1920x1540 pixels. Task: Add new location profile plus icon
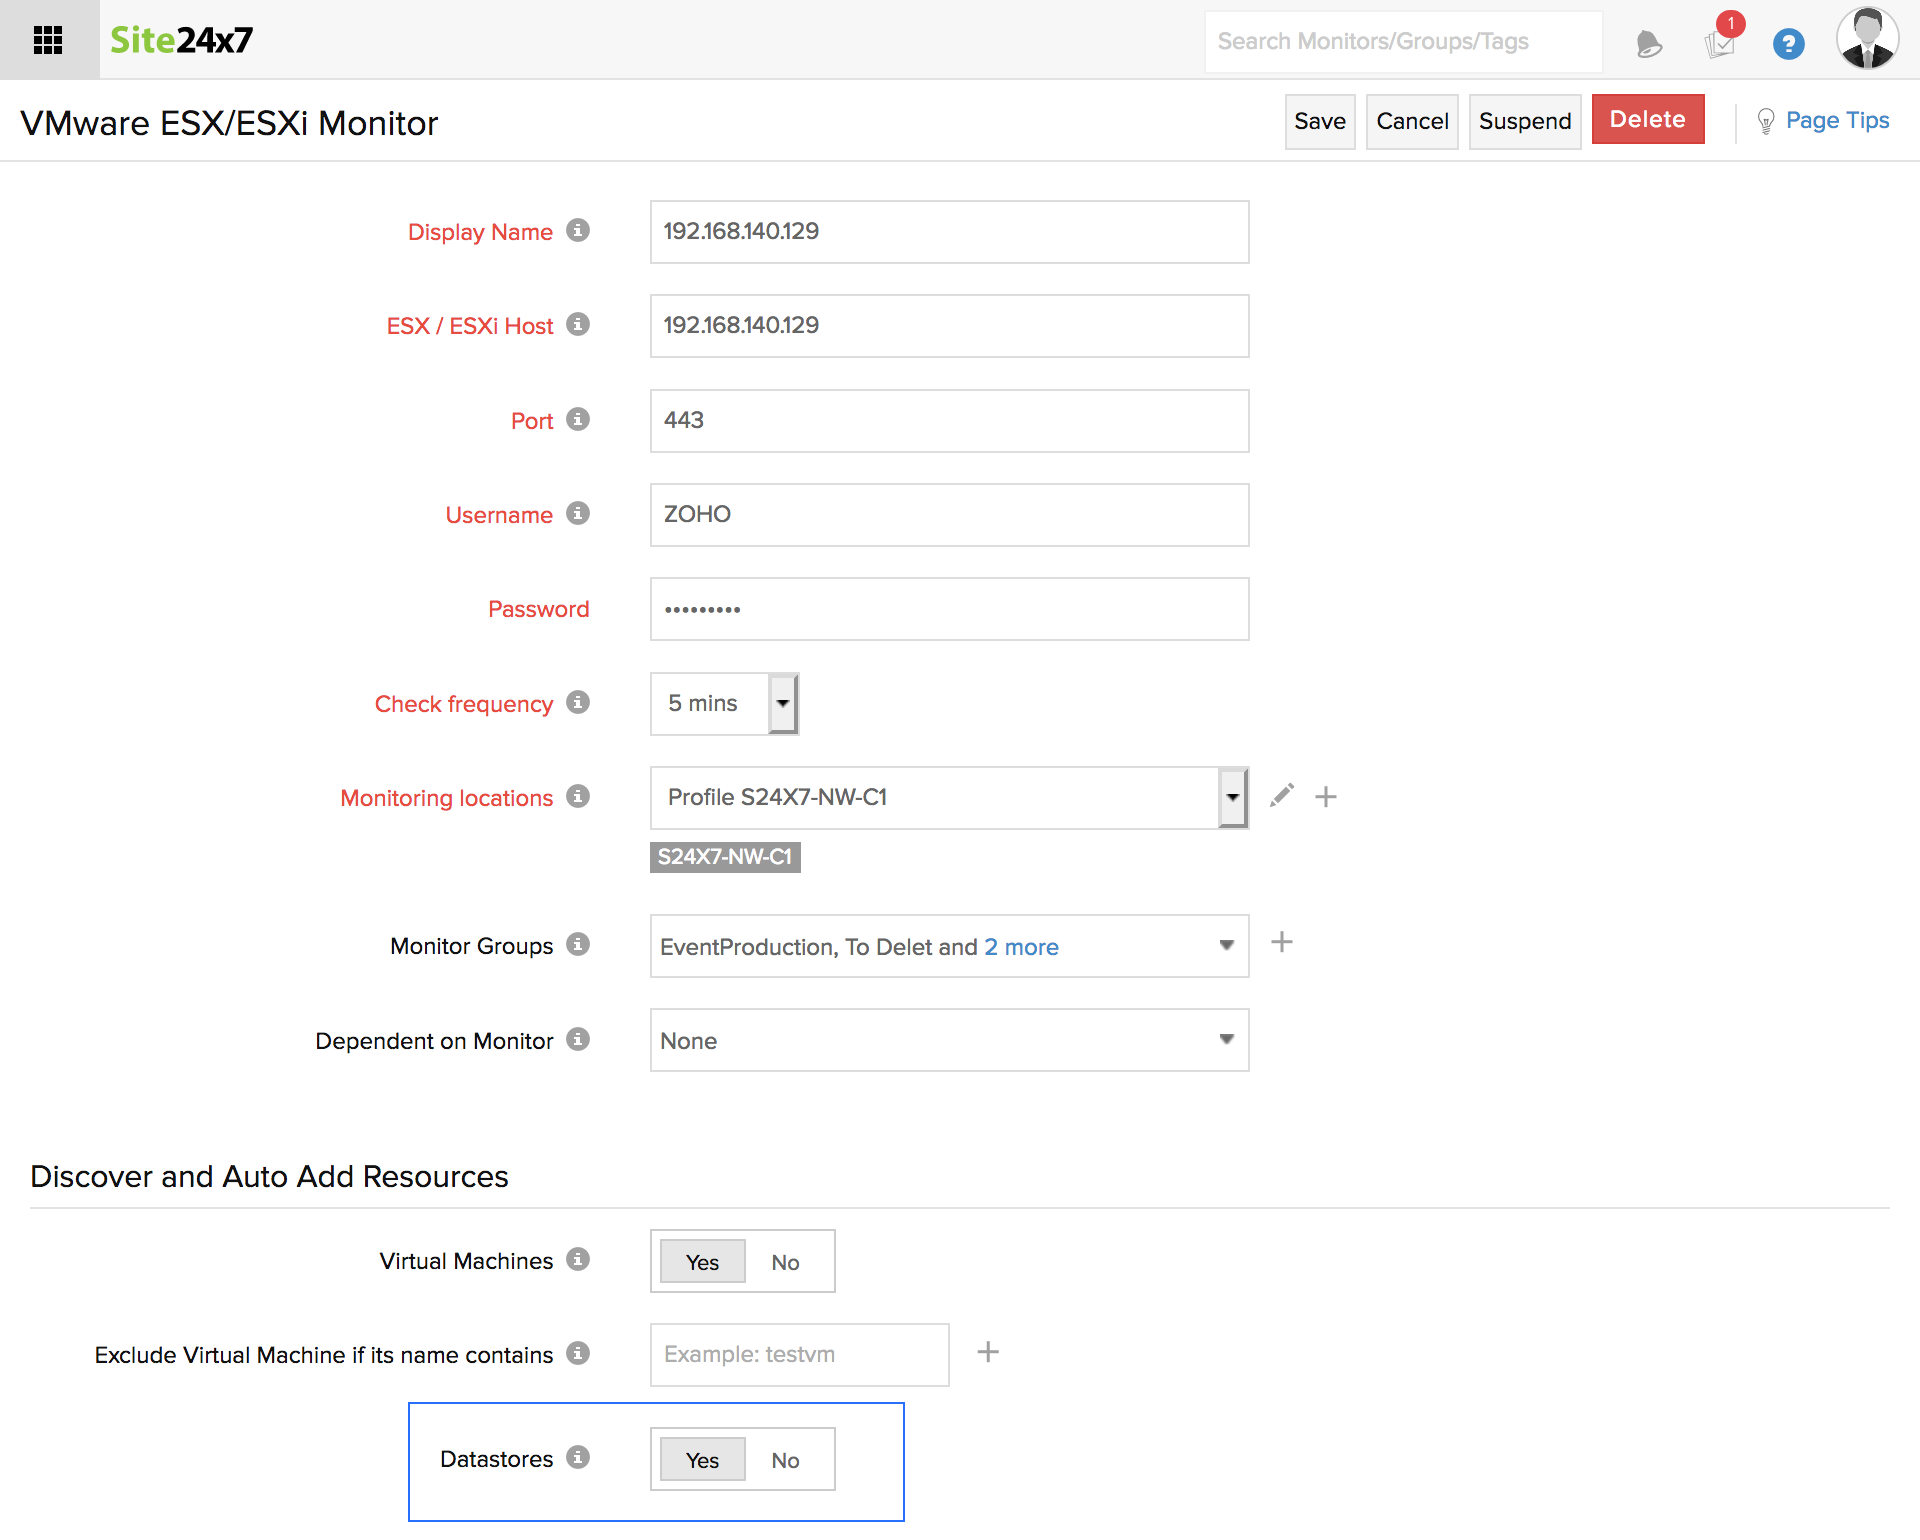point(1326,797)
